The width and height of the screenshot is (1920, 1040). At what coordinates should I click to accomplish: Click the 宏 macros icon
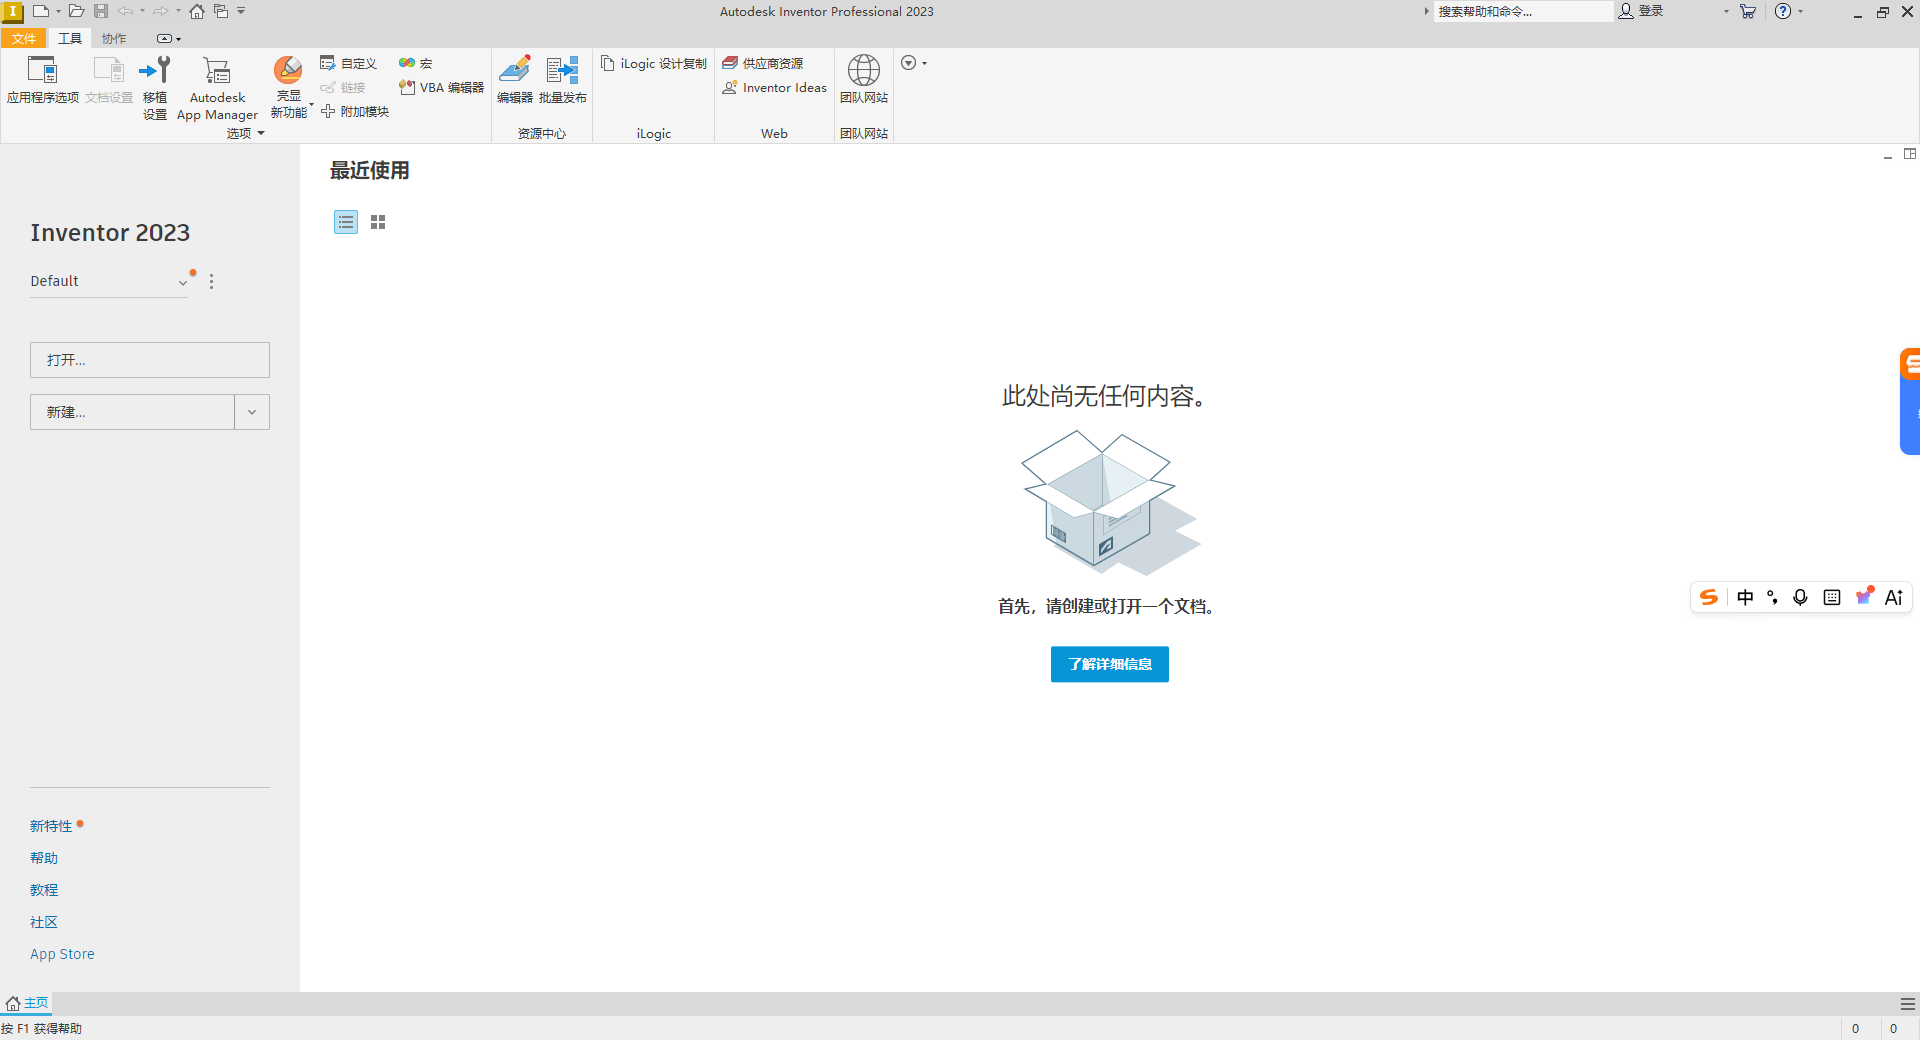click(405, 62)
